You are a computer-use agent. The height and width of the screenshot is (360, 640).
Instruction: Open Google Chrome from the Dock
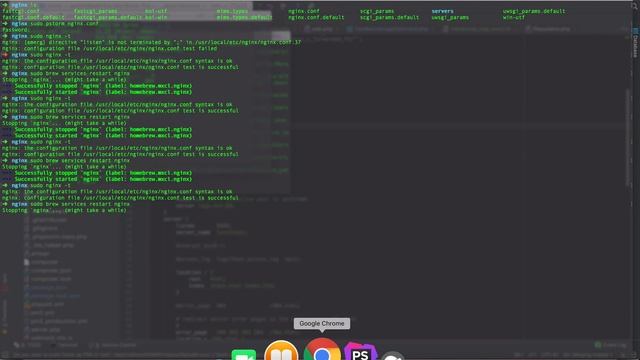[322, 350]
